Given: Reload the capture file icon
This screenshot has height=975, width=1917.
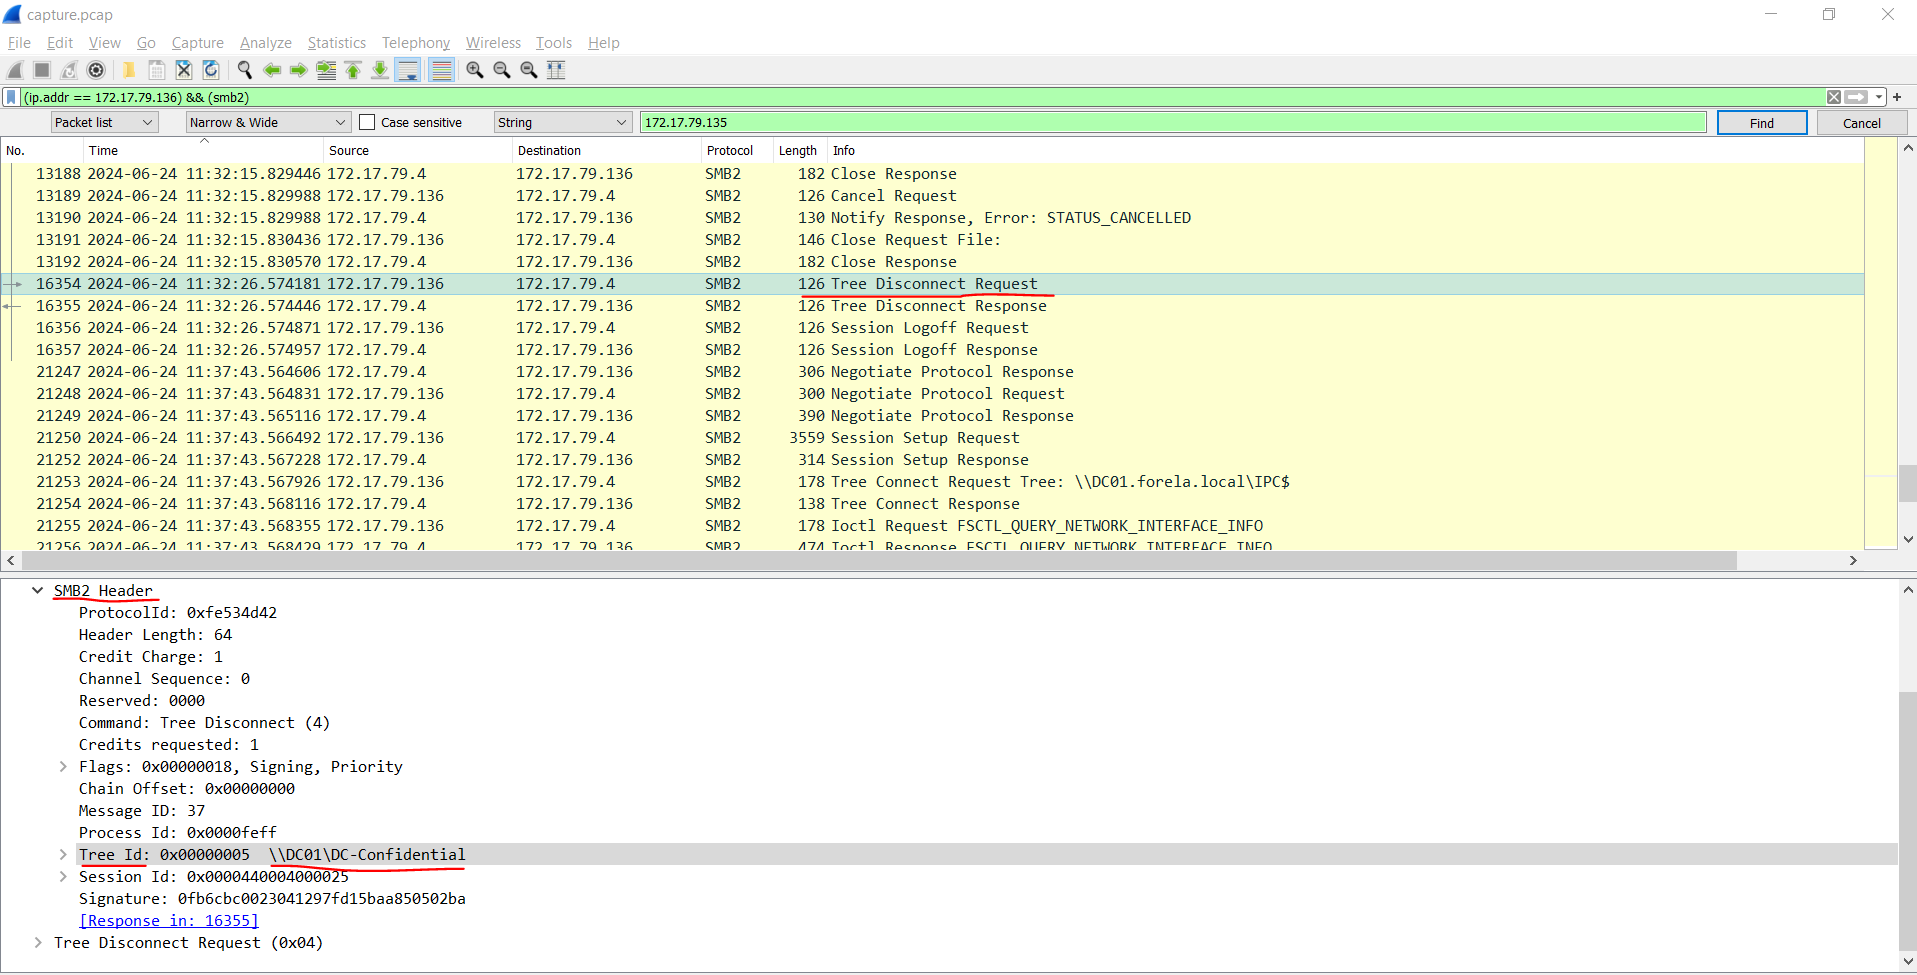Looking at the screenshot, I should pos(211,70).
